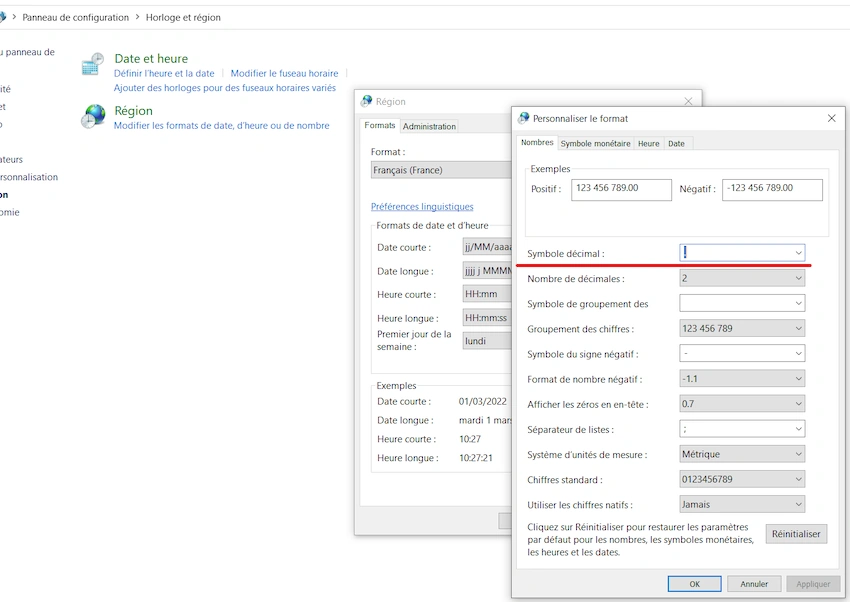Click Modifier le fuseau horaire link
The image size is (850, 602).
coord(284,73)
